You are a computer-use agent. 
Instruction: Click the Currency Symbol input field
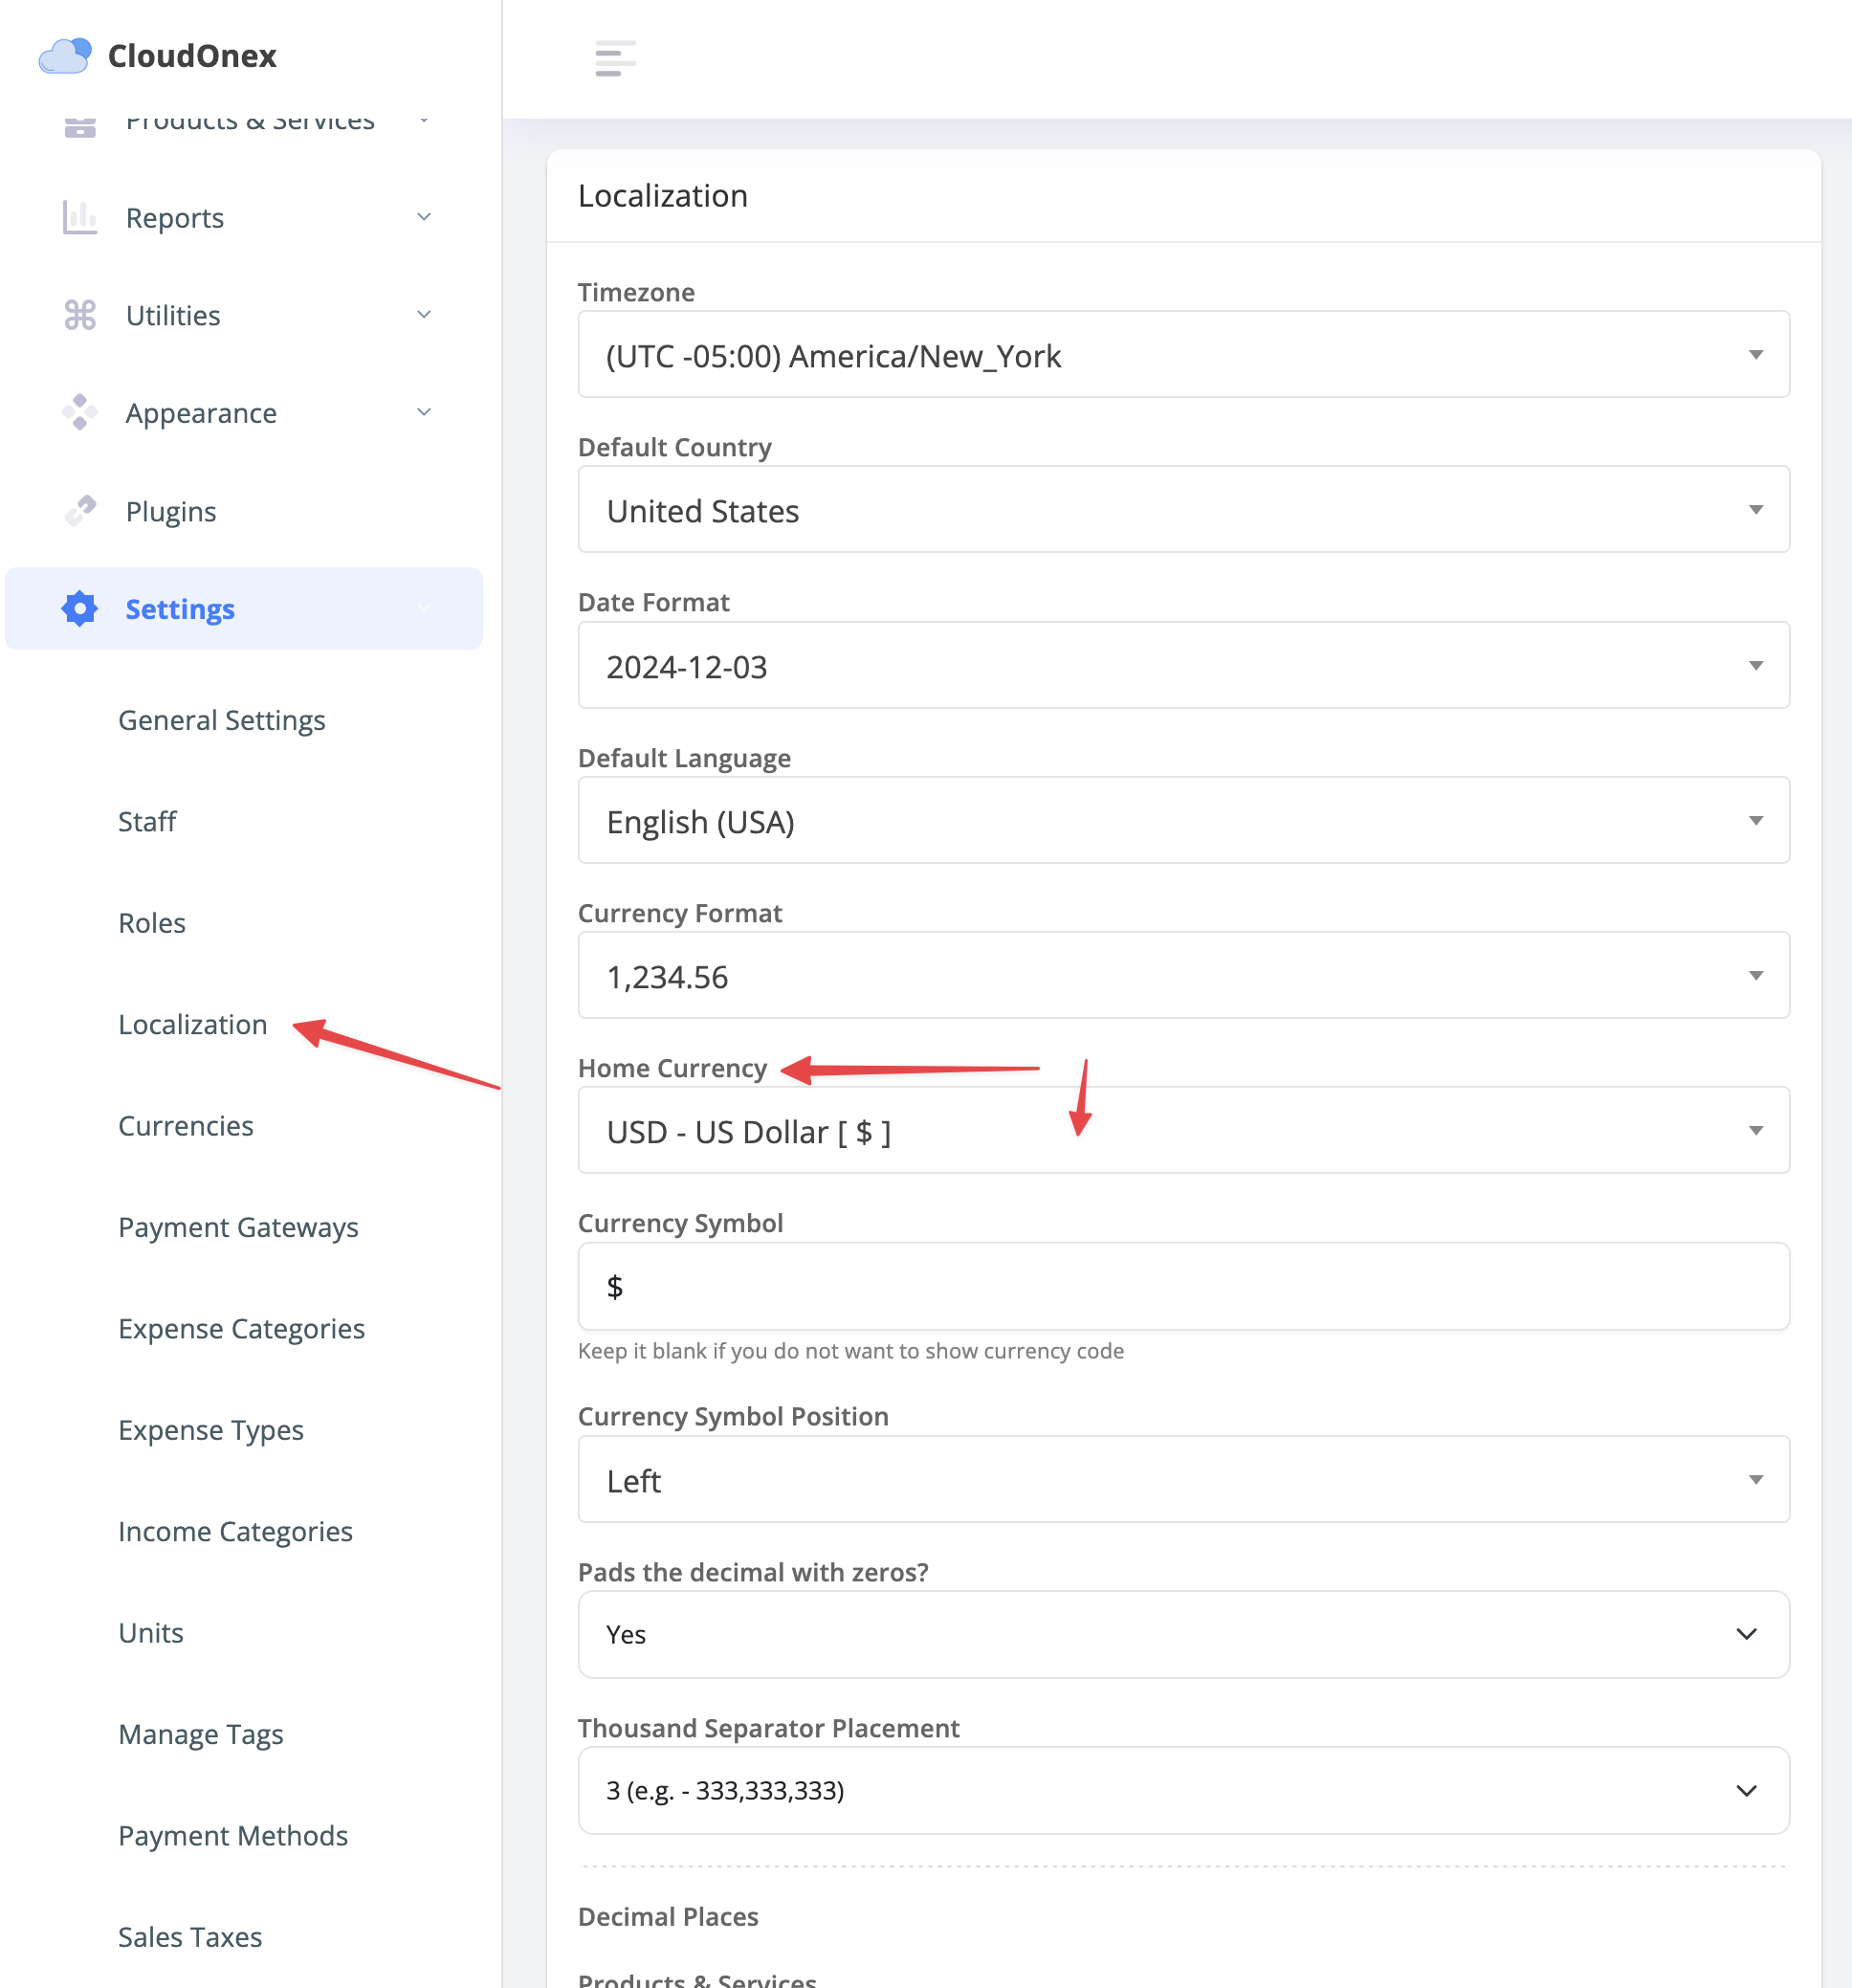[1183, 1287]
